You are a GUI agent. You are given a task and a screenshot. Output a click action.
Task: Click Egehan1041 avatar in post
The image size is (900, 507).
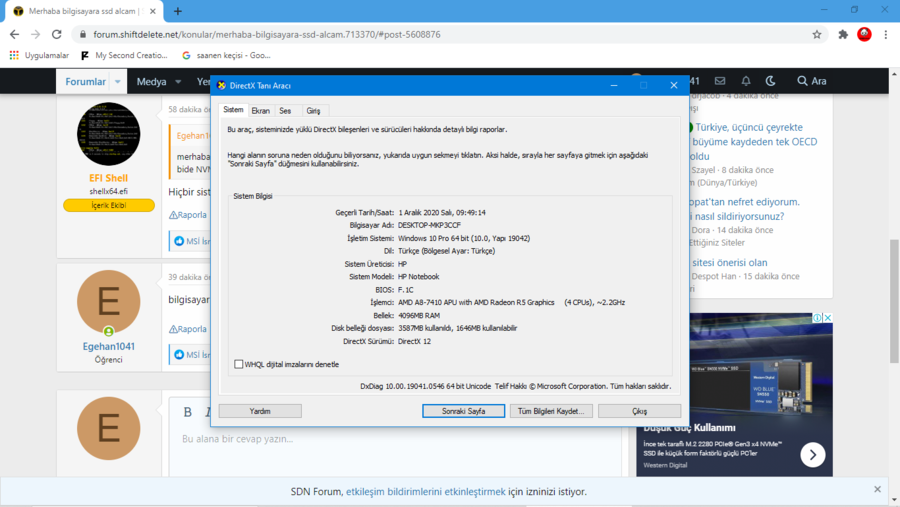(108, 302)
